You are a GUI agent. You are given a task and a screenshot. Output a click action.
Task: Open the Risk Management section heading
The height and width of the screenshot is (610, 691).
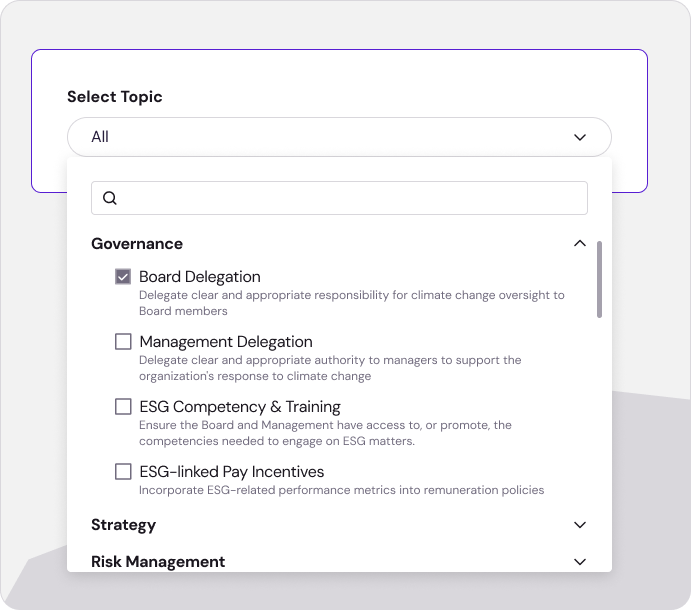point(158,562)
